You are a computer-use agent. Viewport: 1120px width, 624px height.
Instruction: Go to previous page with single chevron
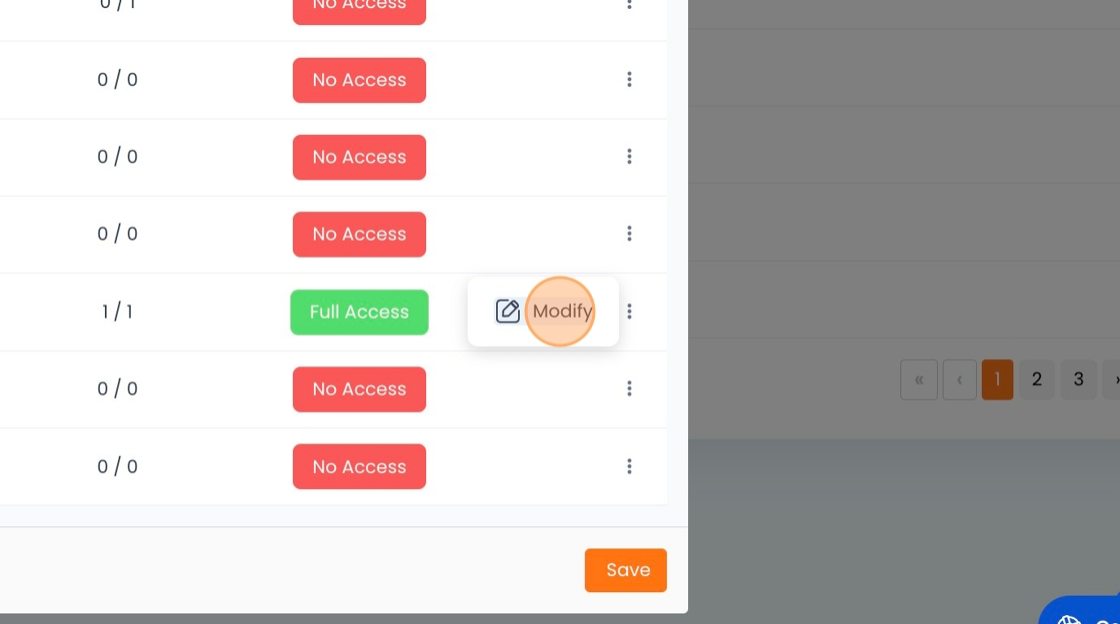coord(959,379)
